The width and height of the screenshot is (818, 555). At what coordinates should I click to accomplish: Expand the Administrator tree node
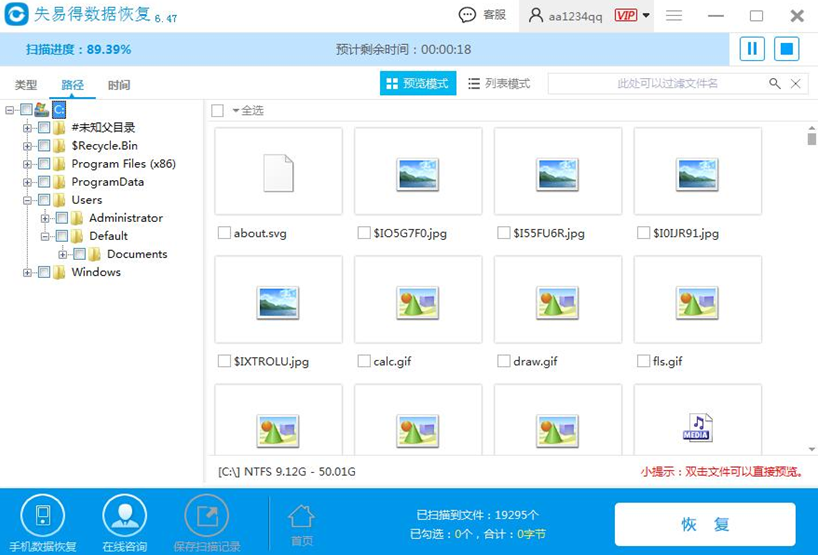(45, 218)
